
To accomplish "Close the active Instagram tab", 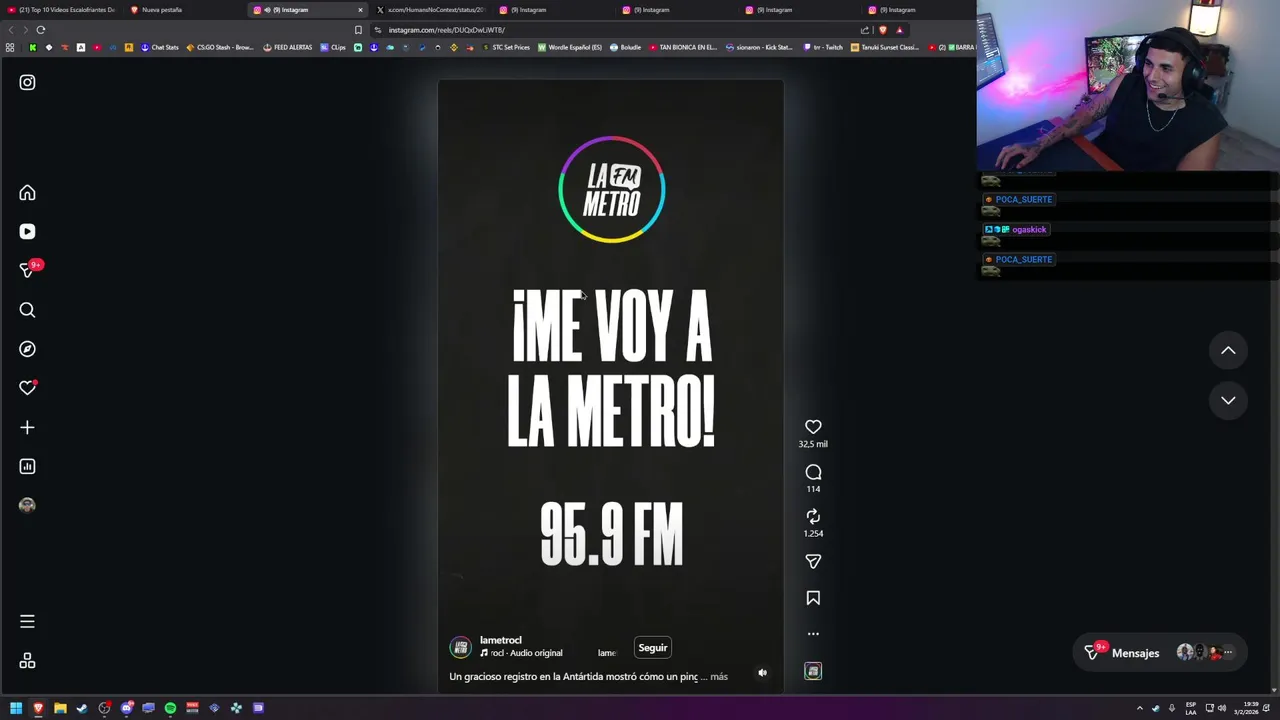I will tap(360, 10).
